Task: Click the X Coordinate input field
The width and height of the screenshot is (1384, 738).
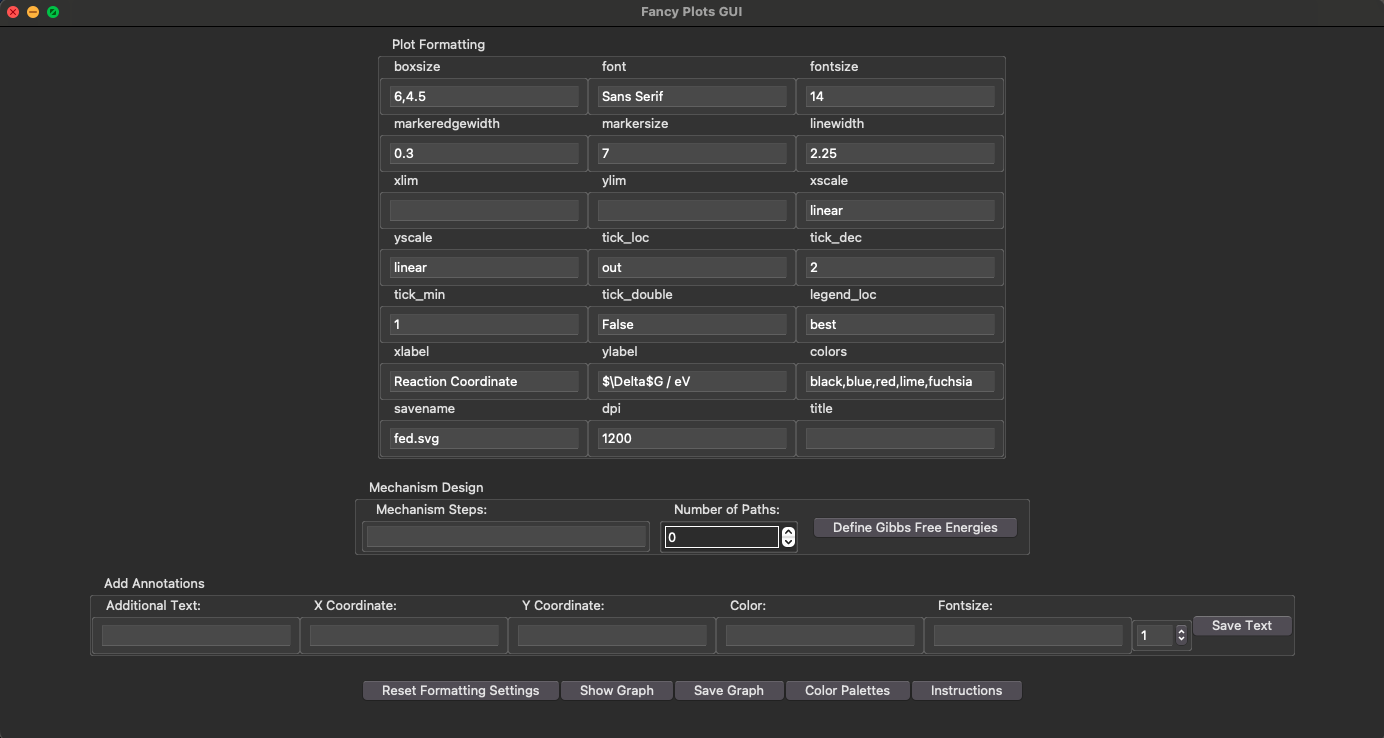Action: (404, 635)
